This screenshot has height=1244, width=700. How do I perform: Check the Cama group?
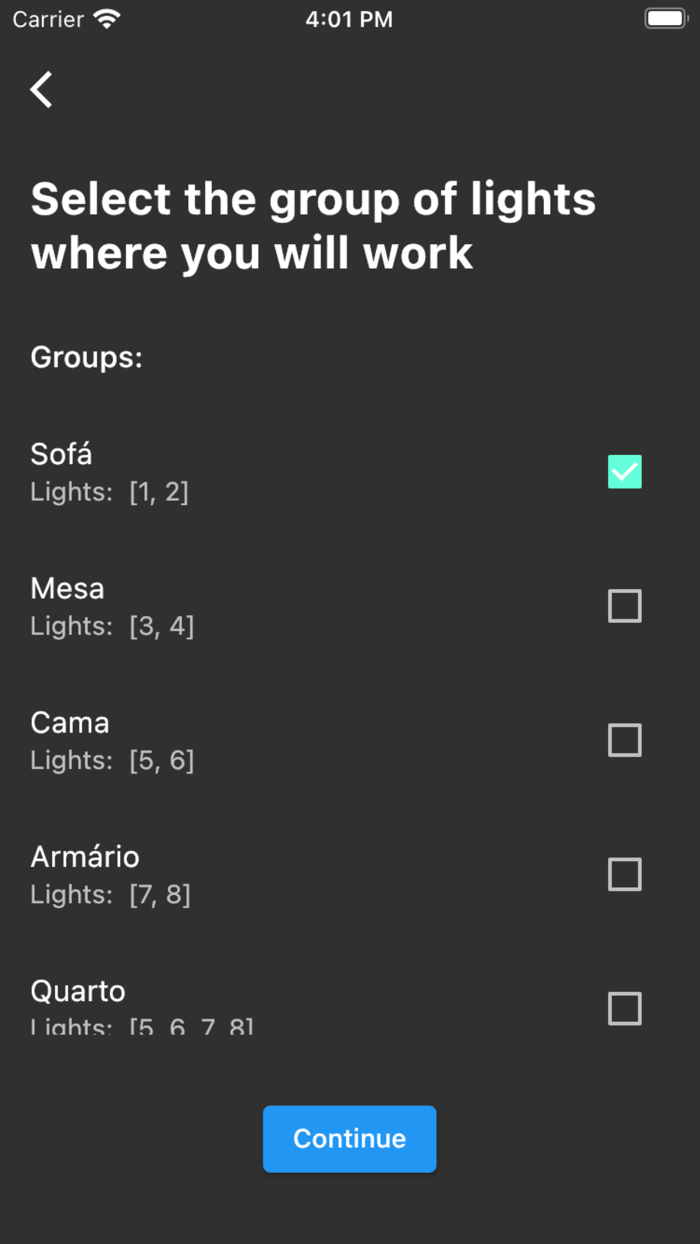tap(624, 740)
